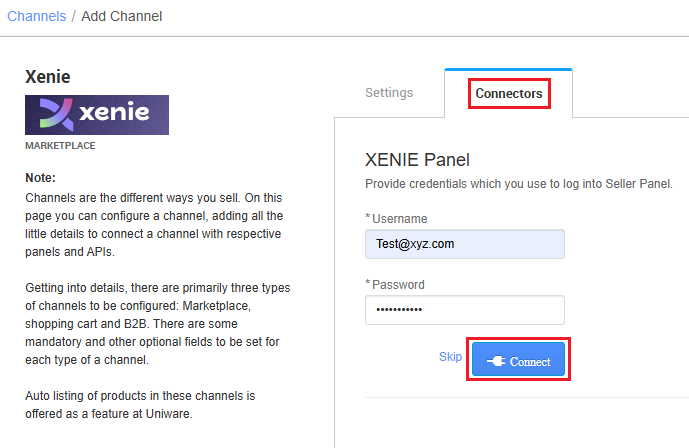The height and width of the screenshot is (448, 689).
Task: Open the Channels breadcrumb link
Action: coord(36,16)
